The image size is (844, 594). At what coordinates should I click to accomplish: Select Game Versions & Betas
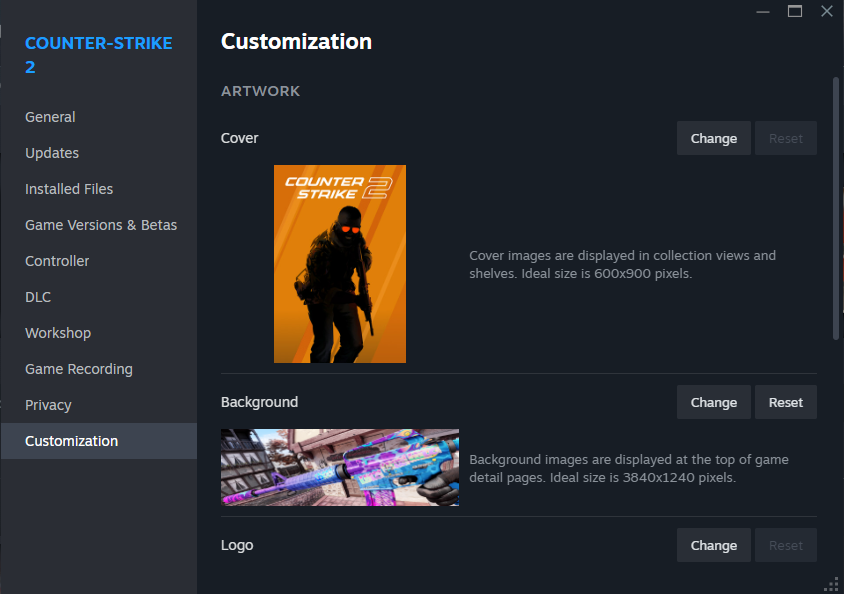101,225
